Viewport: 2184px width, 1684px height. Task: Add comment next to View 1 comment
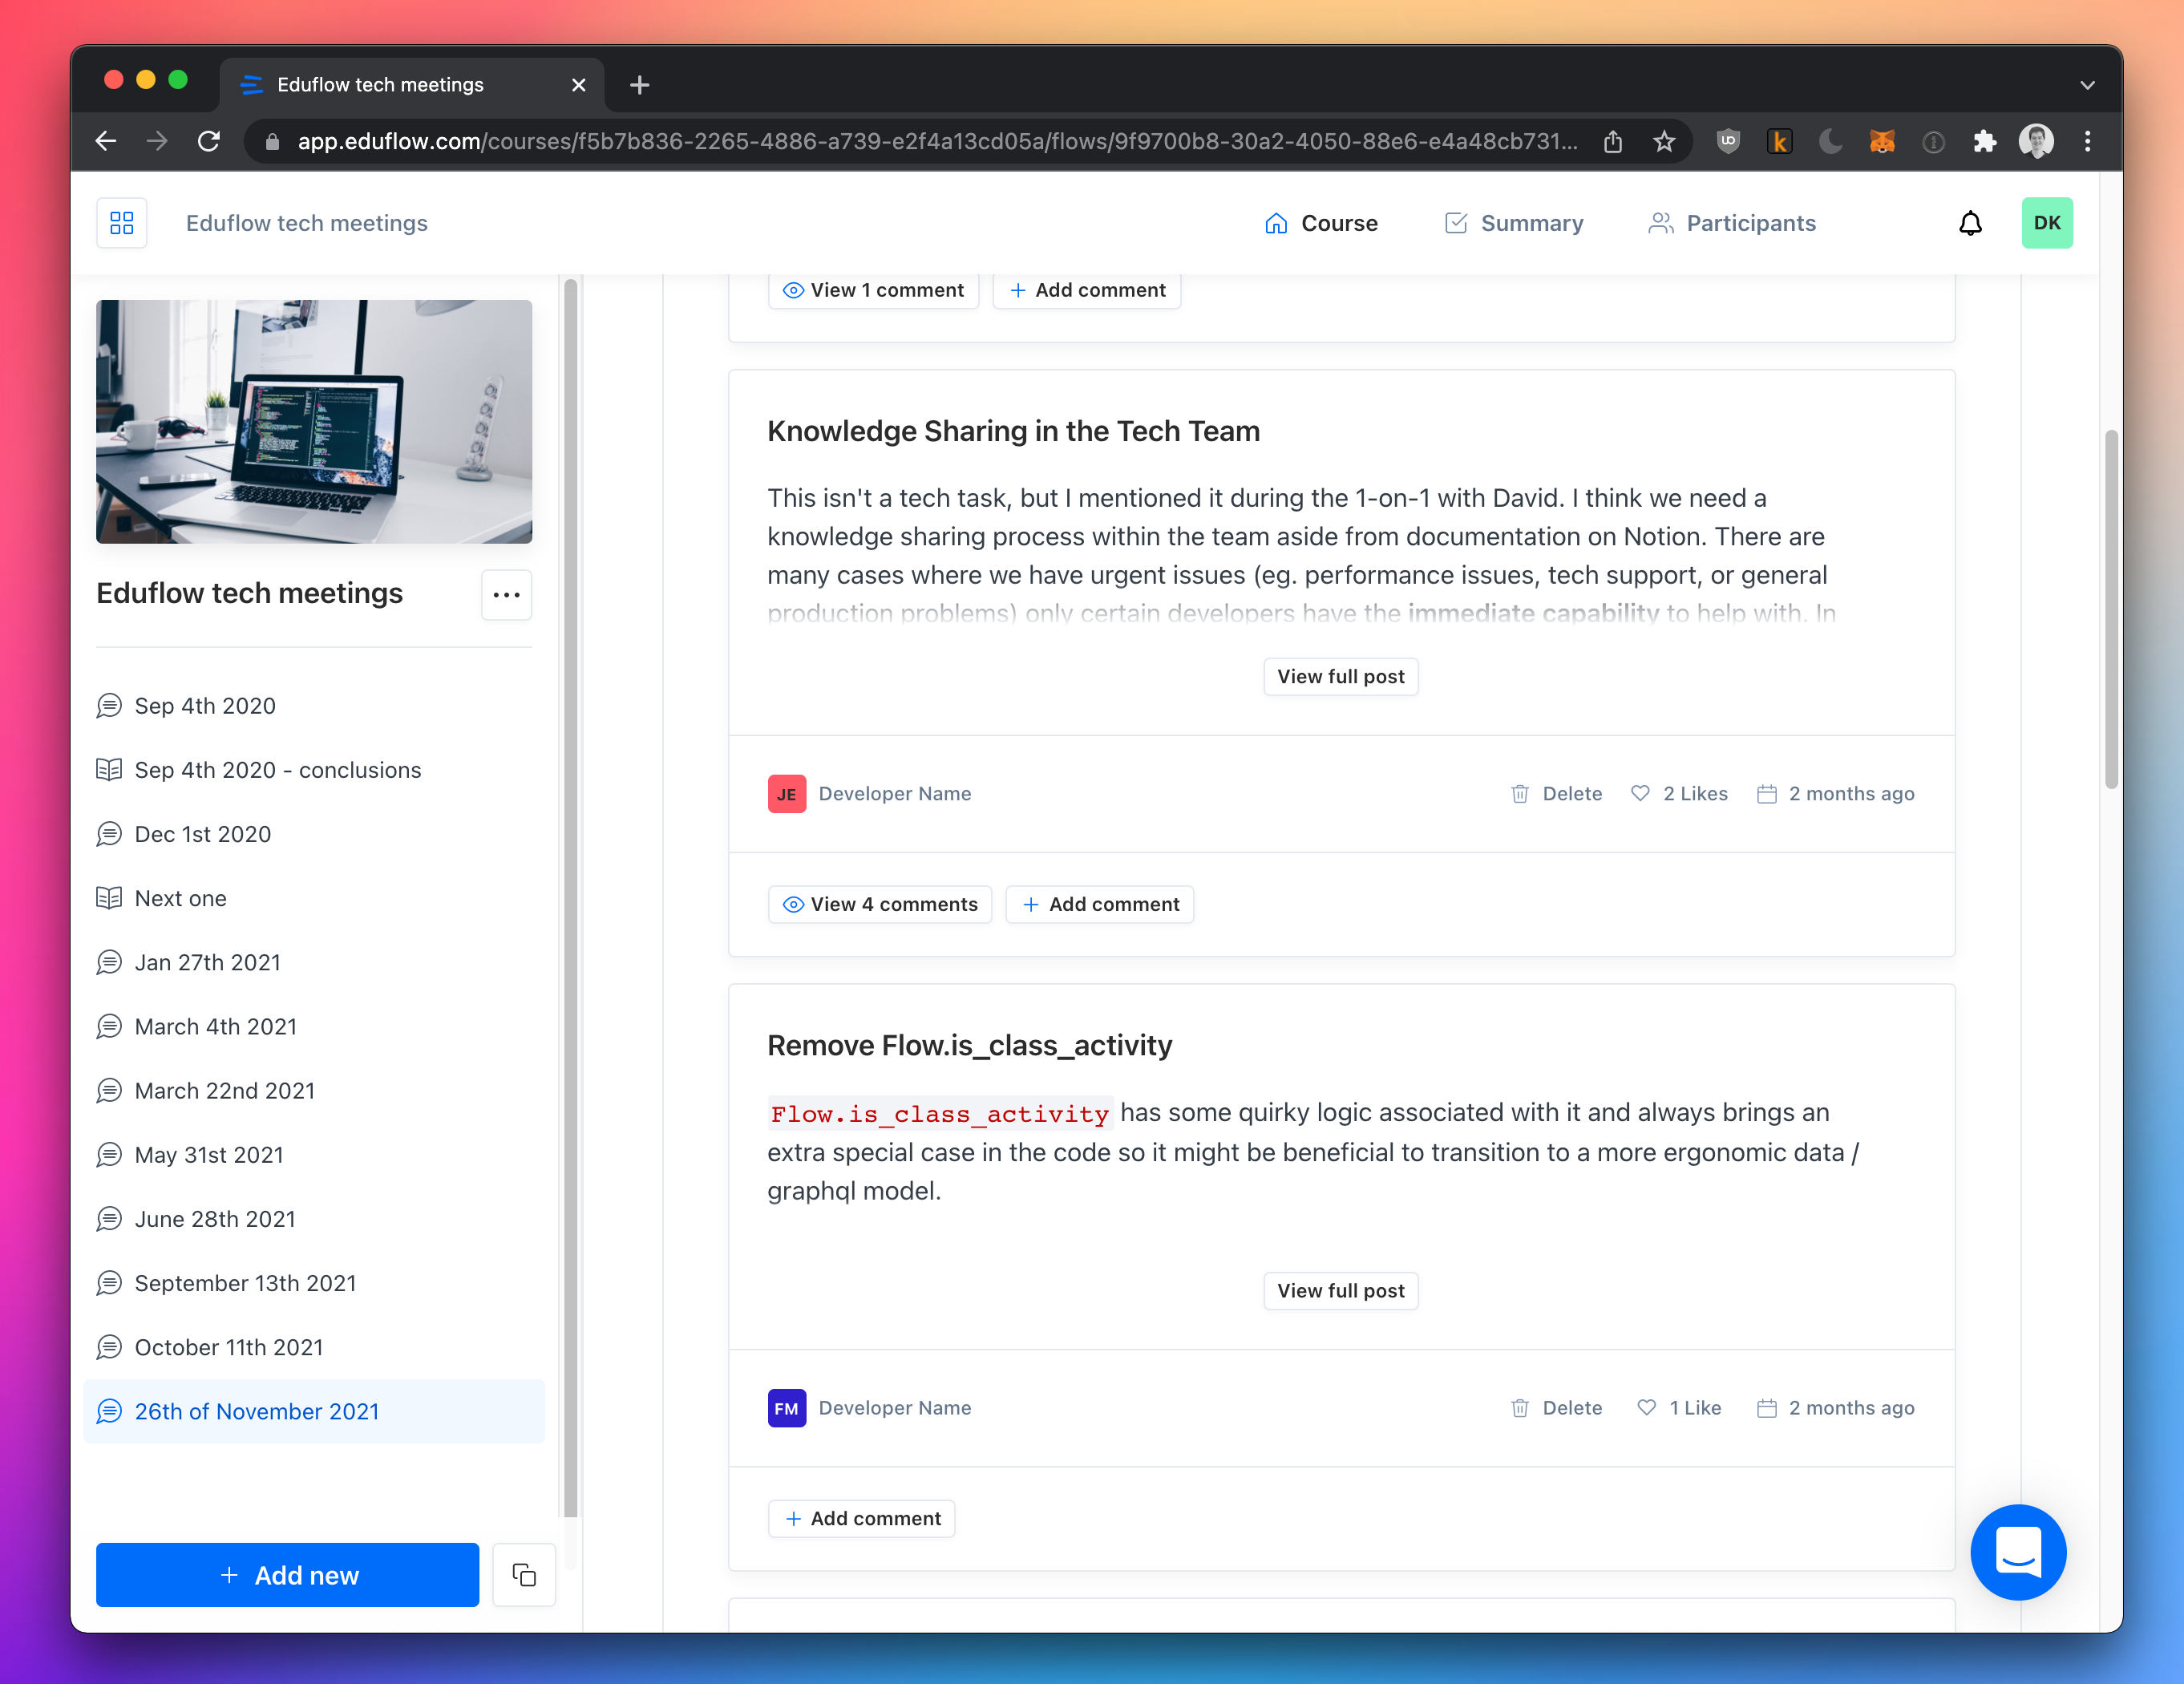pyautogui.click(x=1086, y=290)
